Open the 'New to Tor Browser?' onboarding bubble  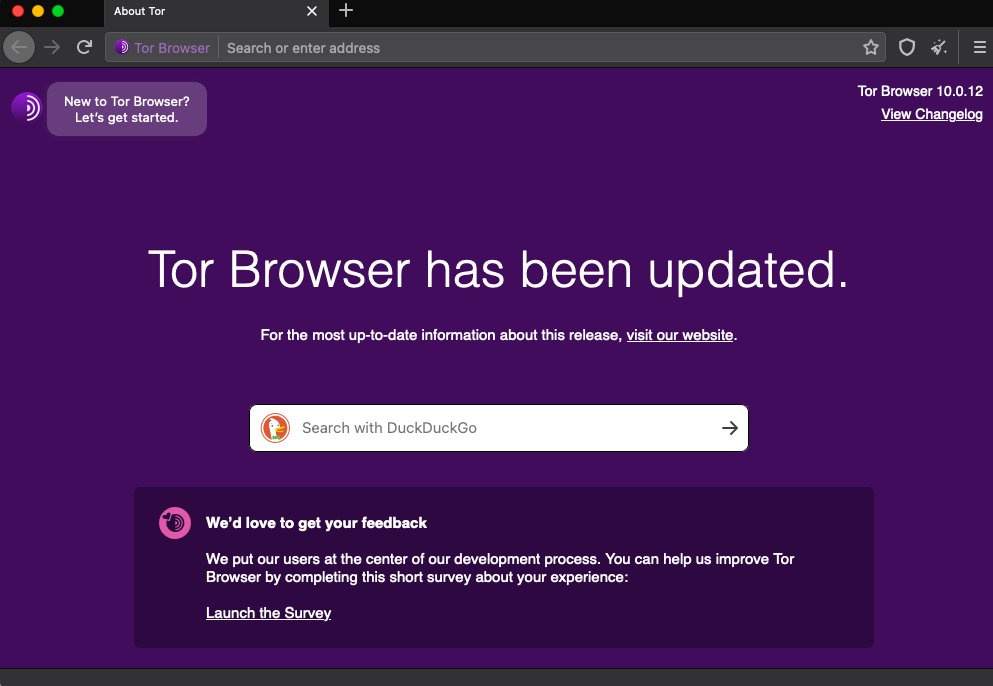point(127,109)
